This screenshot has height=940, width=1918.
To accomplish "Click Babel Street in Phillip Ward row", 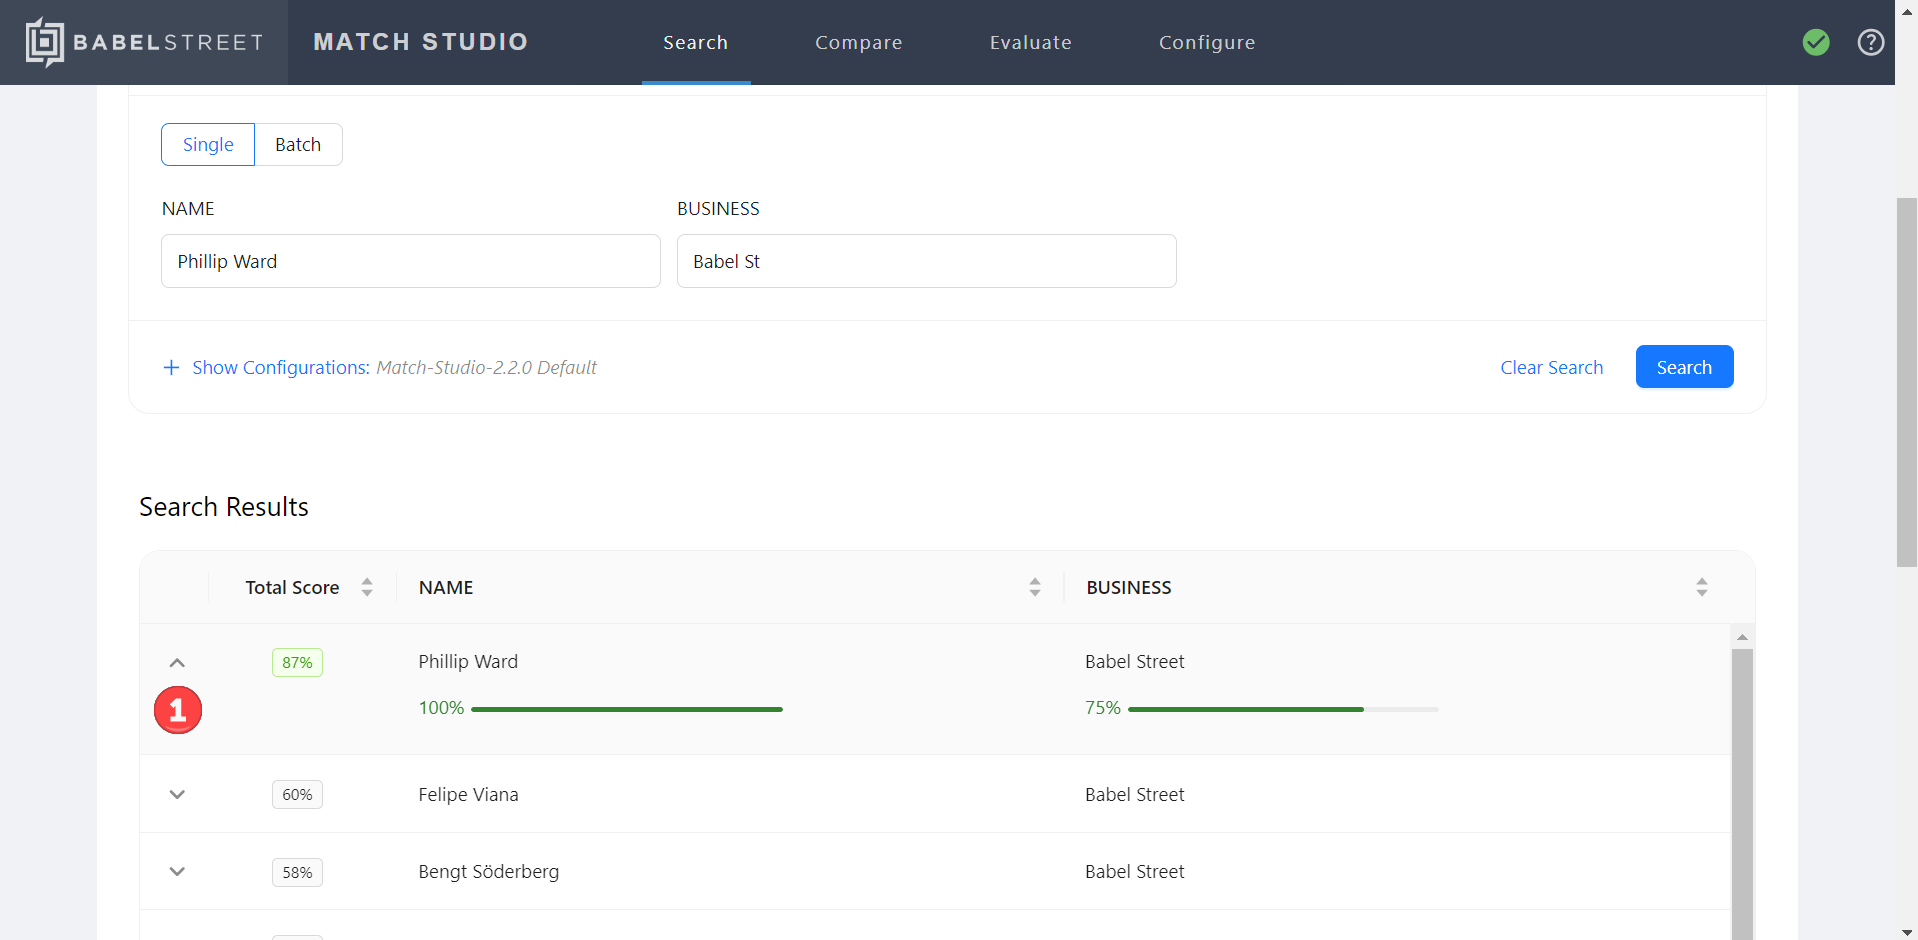I will click(1134, 661).
